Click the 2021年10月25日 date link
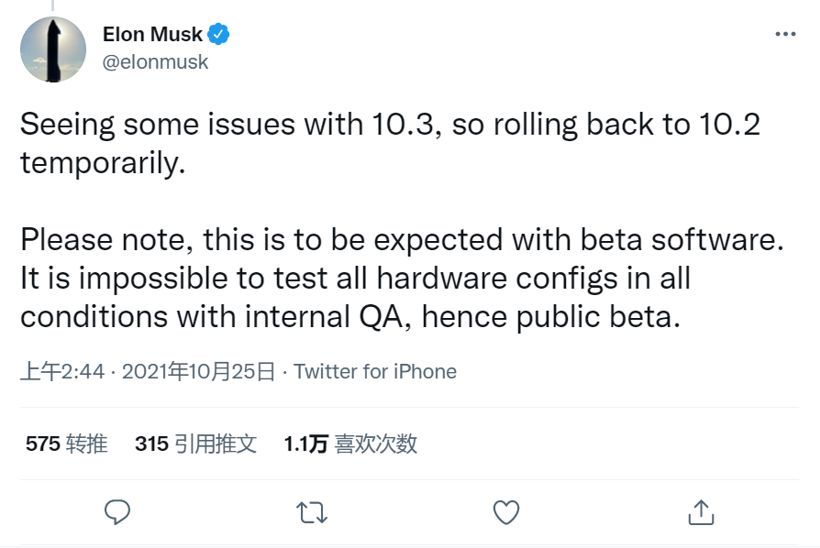The width and height of the screenshot is (820, 548). 197,372
